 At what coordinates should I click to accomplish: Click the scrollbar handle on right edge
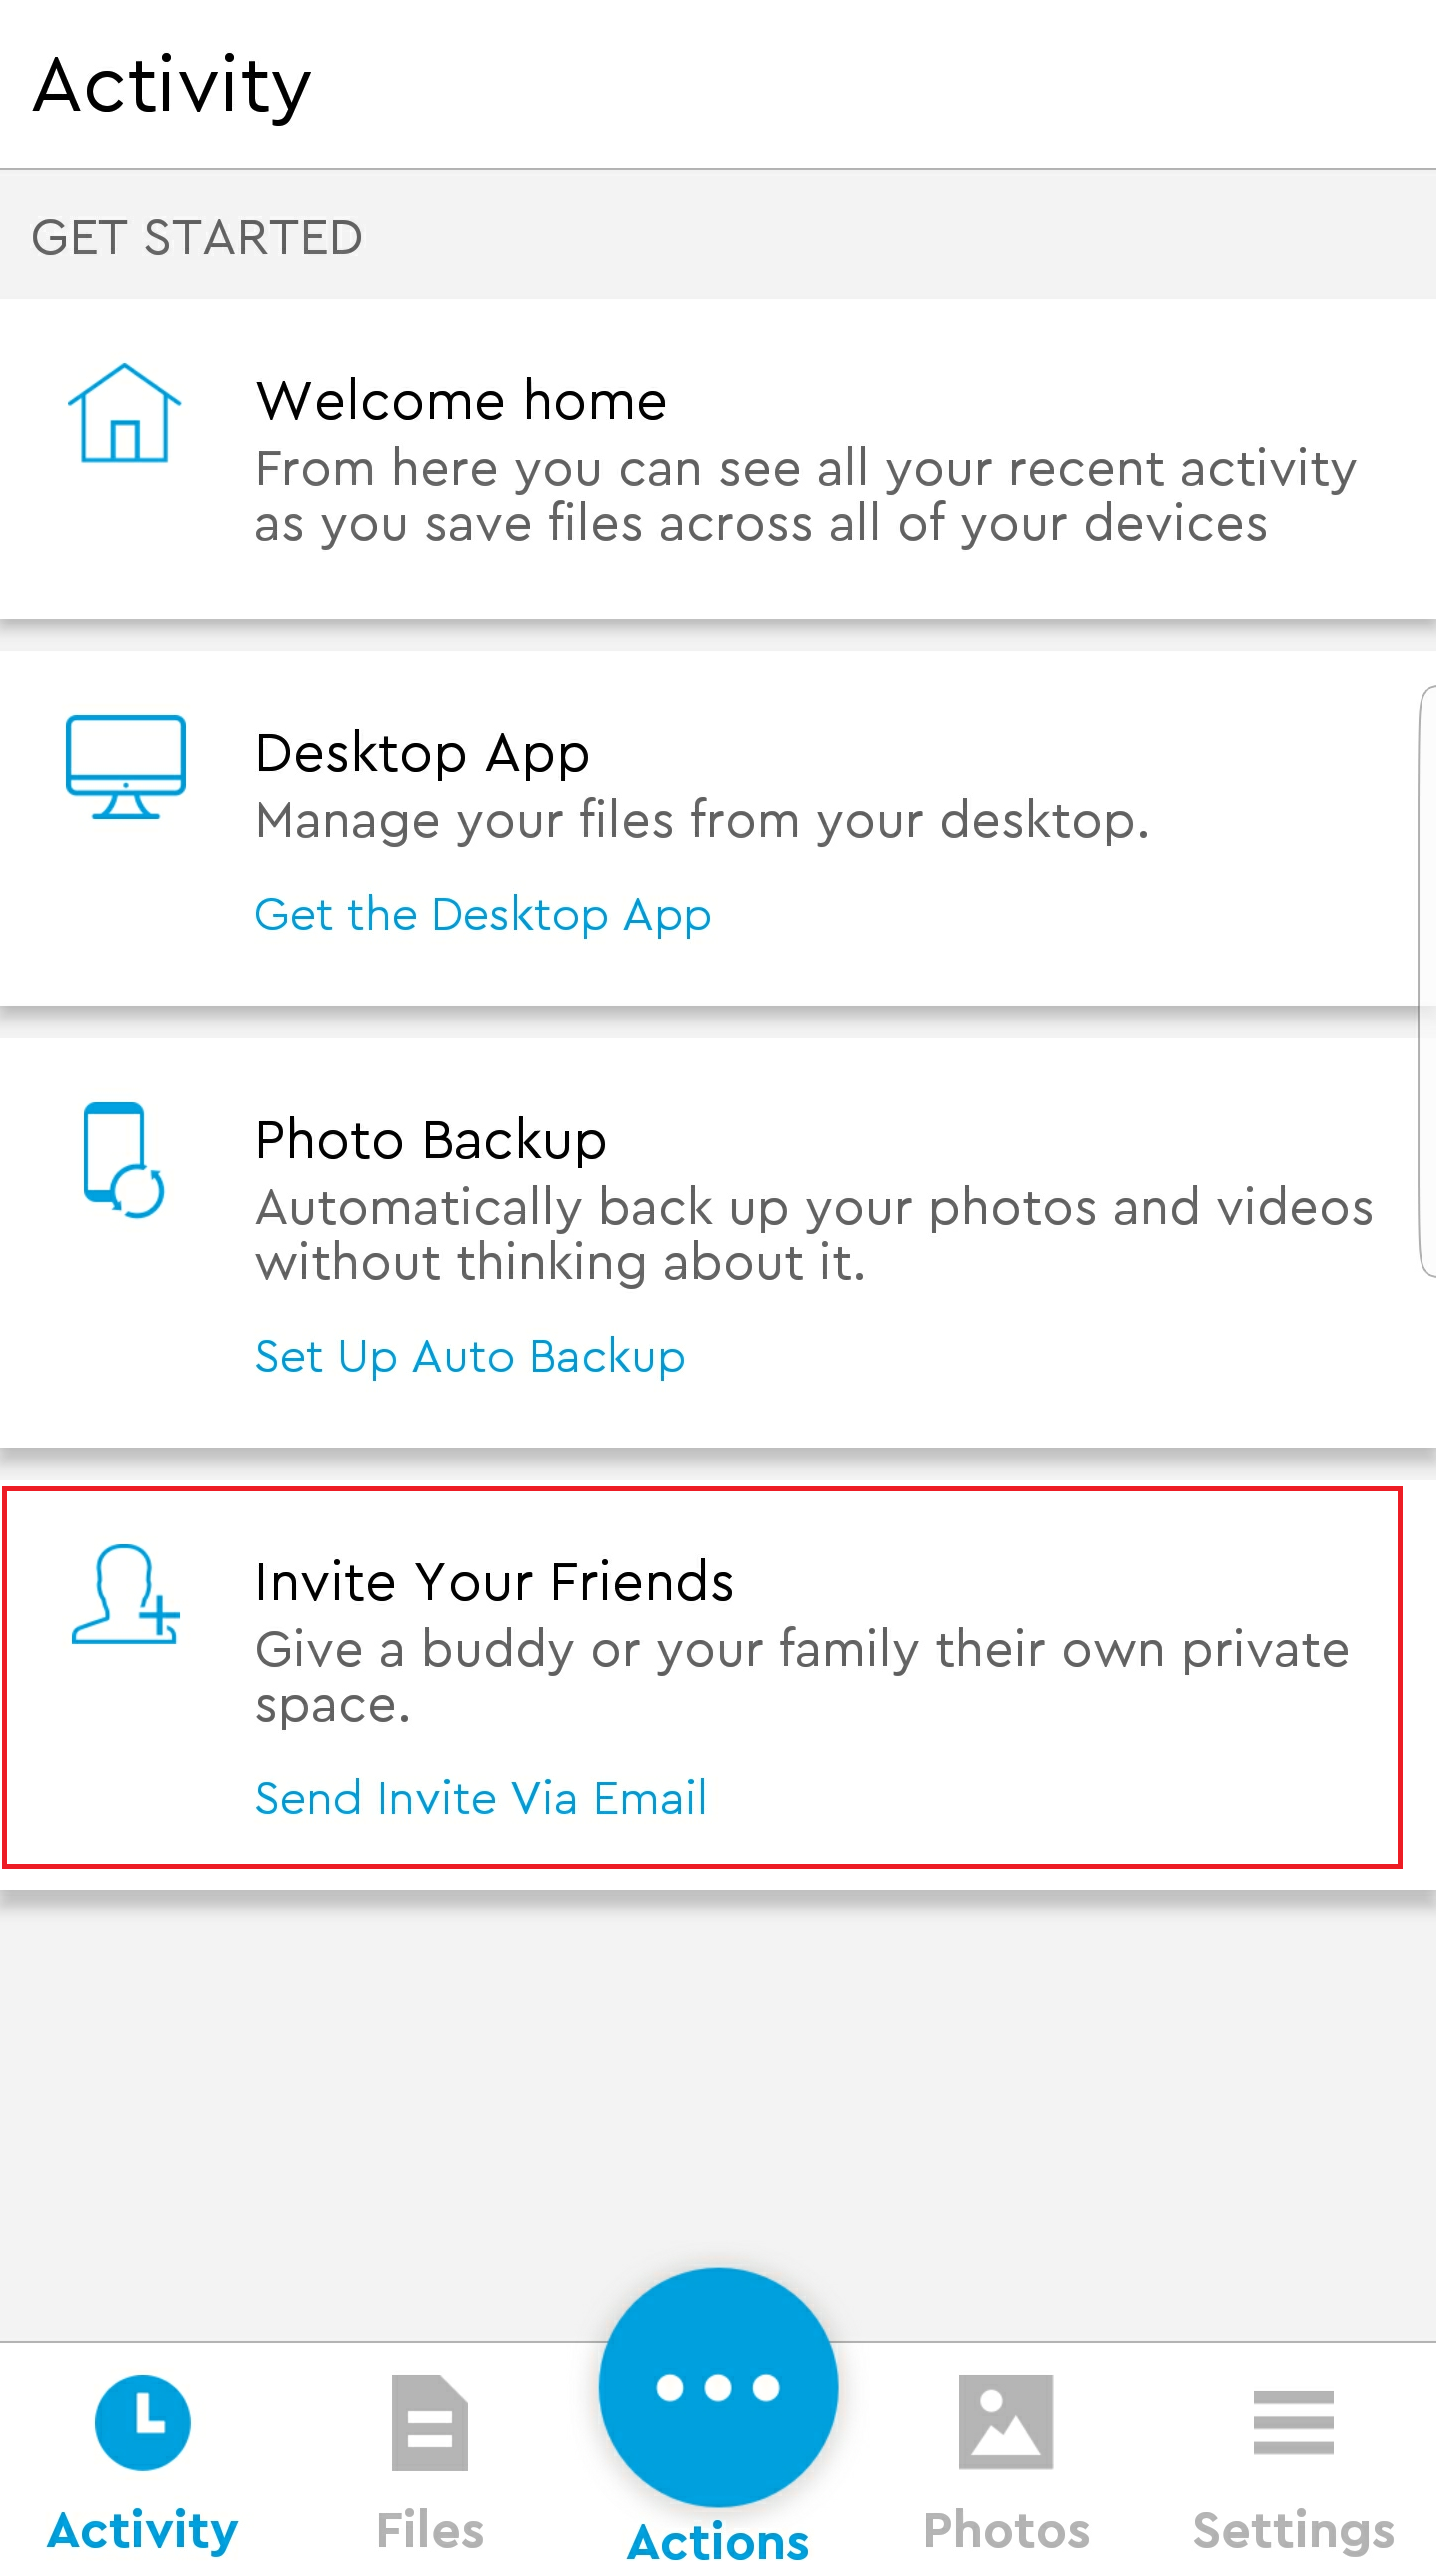point(1428,981)
